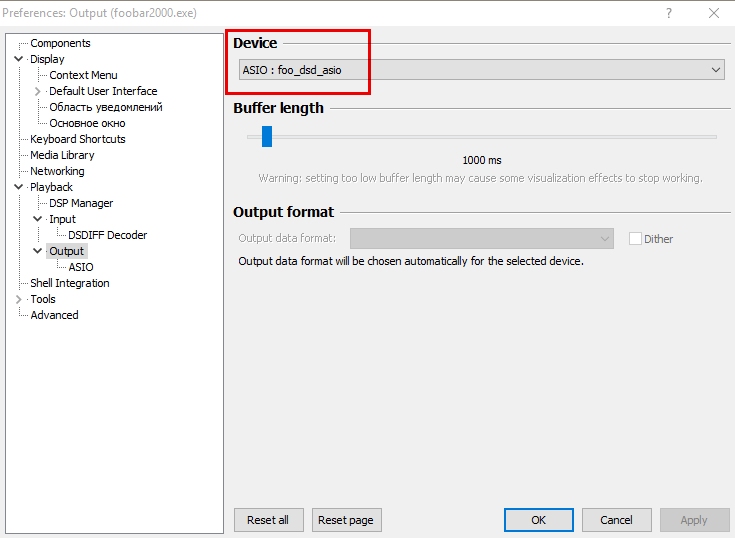The width and height of the screenshot is (735, 538).
Task: Toggle the Dither checkbox
Action: [x=635, y=239]
